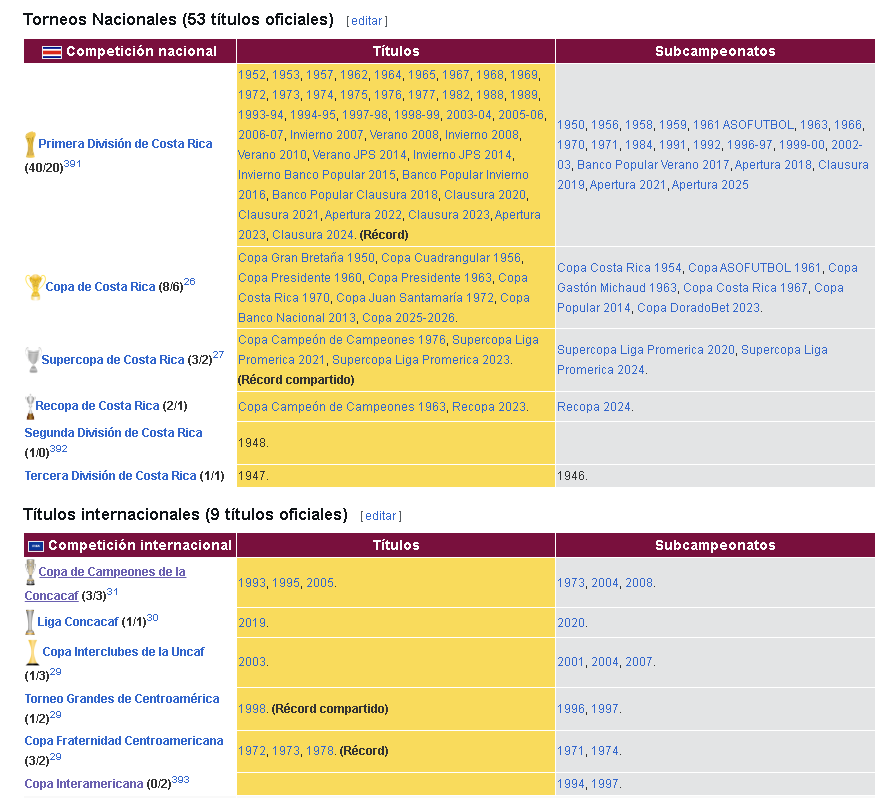Open the Clausura 2024 title link
Viewport: 880px width, 804px height.
[x=313, y=235]
